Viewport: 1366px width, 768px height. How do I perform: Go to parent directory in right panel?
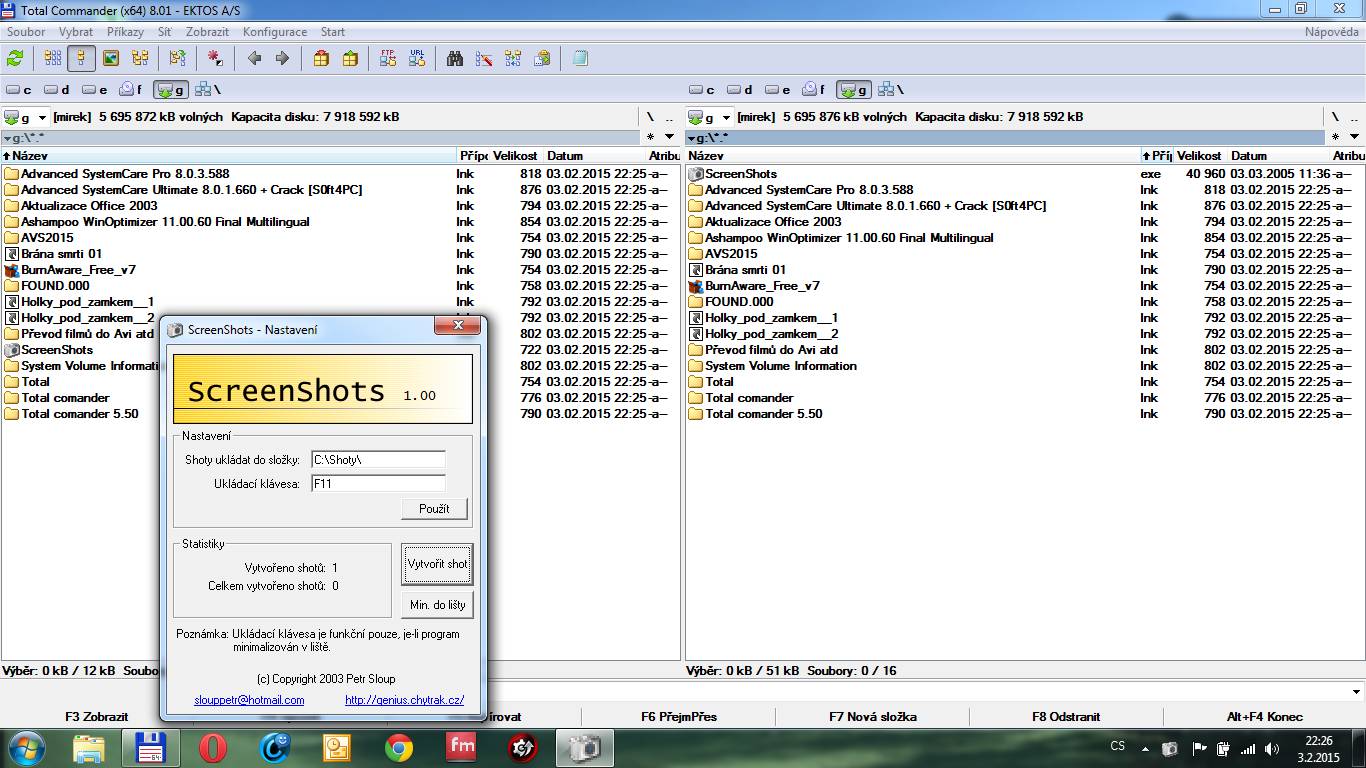[x=1354, y=117]
